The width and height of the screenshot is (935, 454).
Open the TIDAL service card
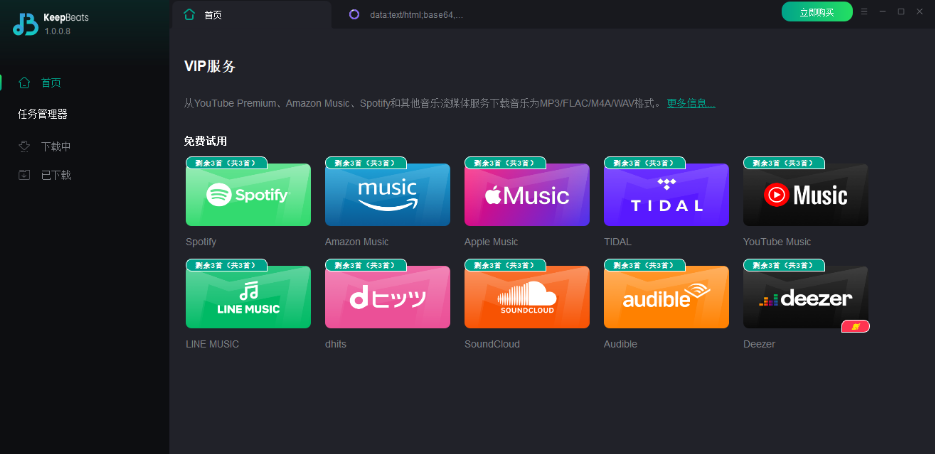667,194
